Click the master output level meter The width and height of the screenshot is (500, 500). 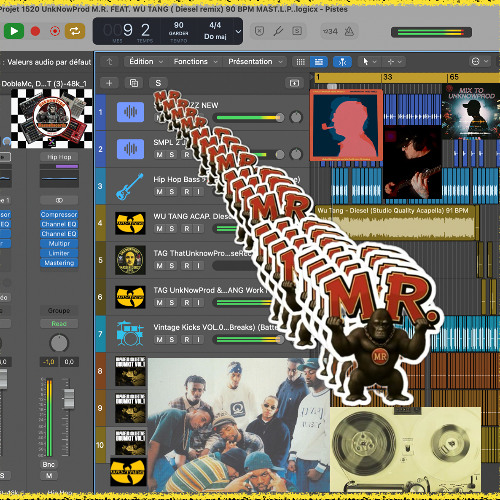tap(431, 32)
